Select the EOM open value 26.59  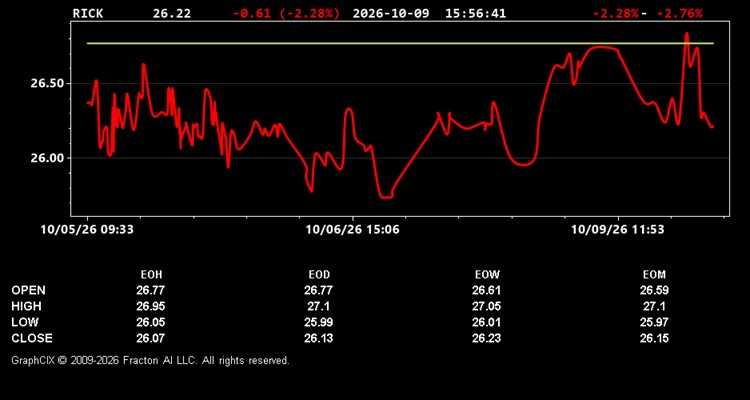point(654,290)
